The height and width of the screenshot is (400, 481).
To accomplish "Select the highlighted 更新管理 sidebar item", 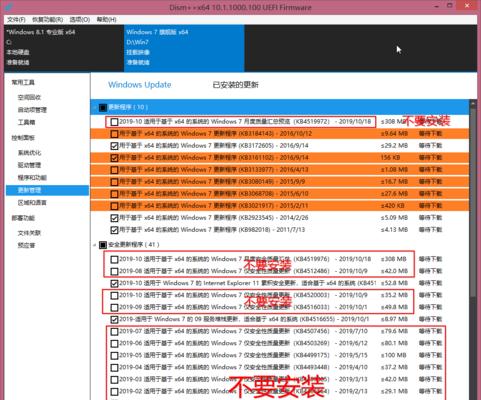I will click(47, 190).
